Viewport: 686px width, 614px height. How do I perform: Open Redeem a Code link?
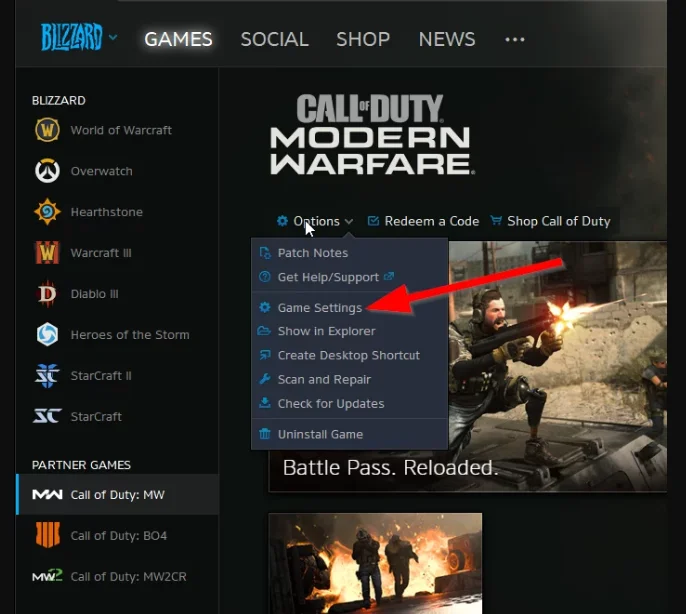click(x=432, y=221)
